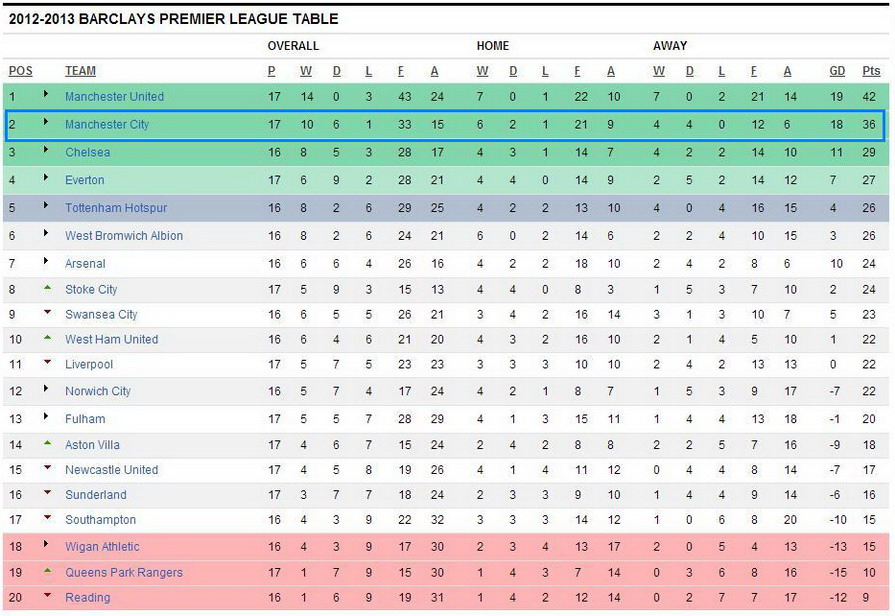The image size is (895, 616).
Task: Sort by the TEAM column header
Action: [x=80, y=71]
